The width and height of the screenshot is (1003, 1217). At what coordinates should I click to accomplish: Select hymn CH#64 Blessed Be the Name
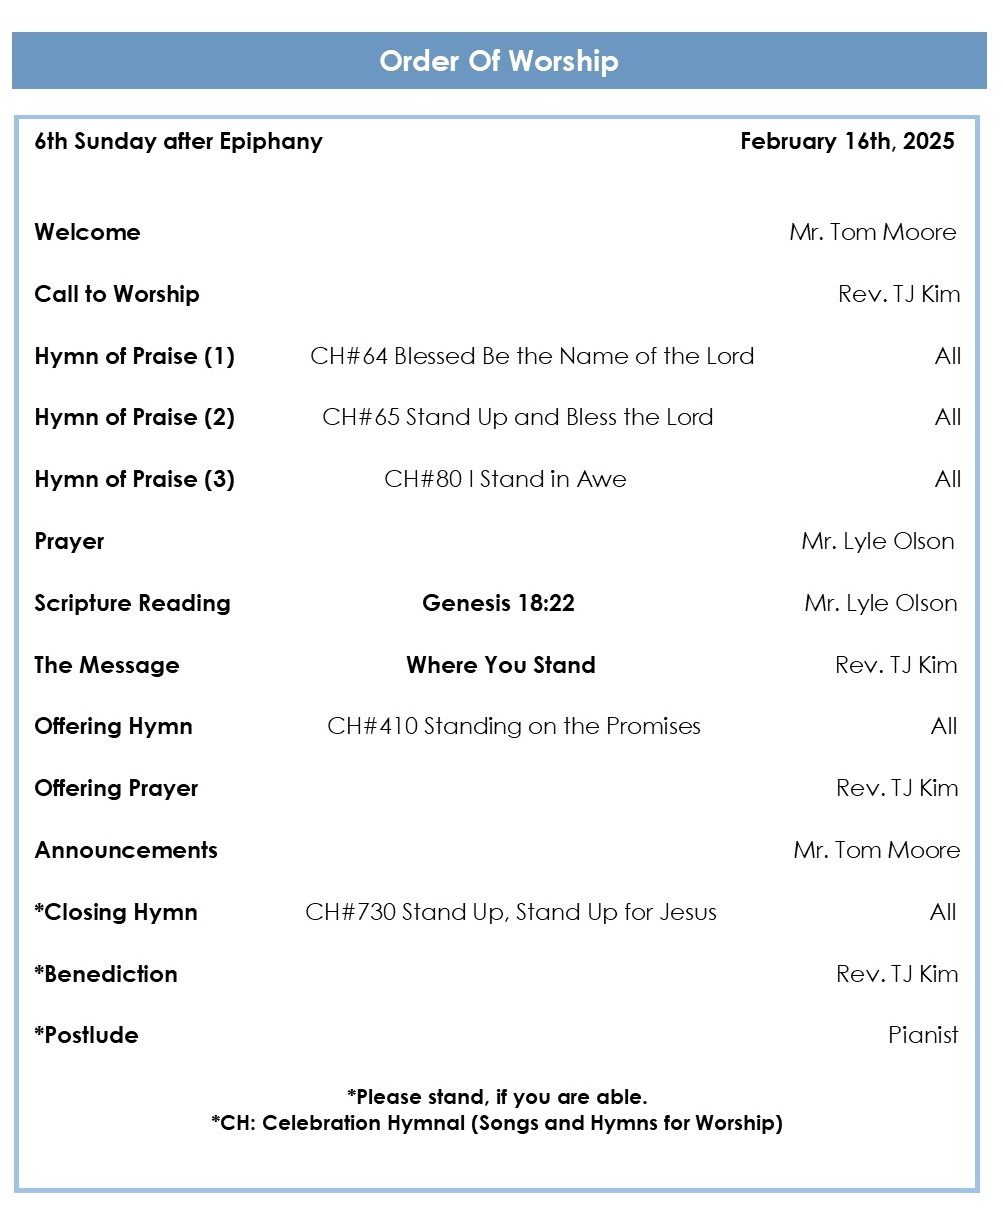coord(532,356)
